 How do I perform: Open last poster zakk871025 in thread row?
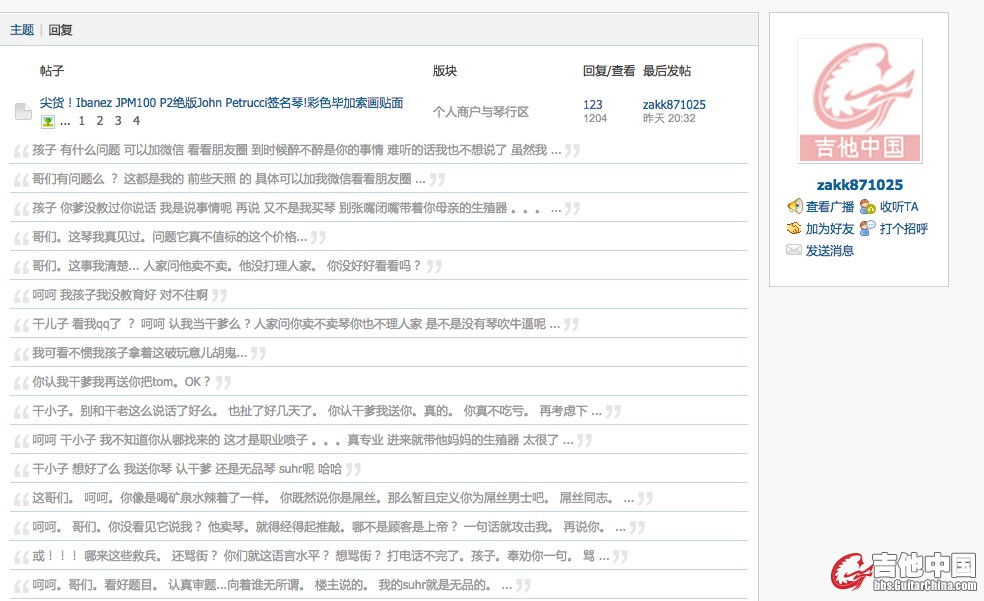point(674,105)
